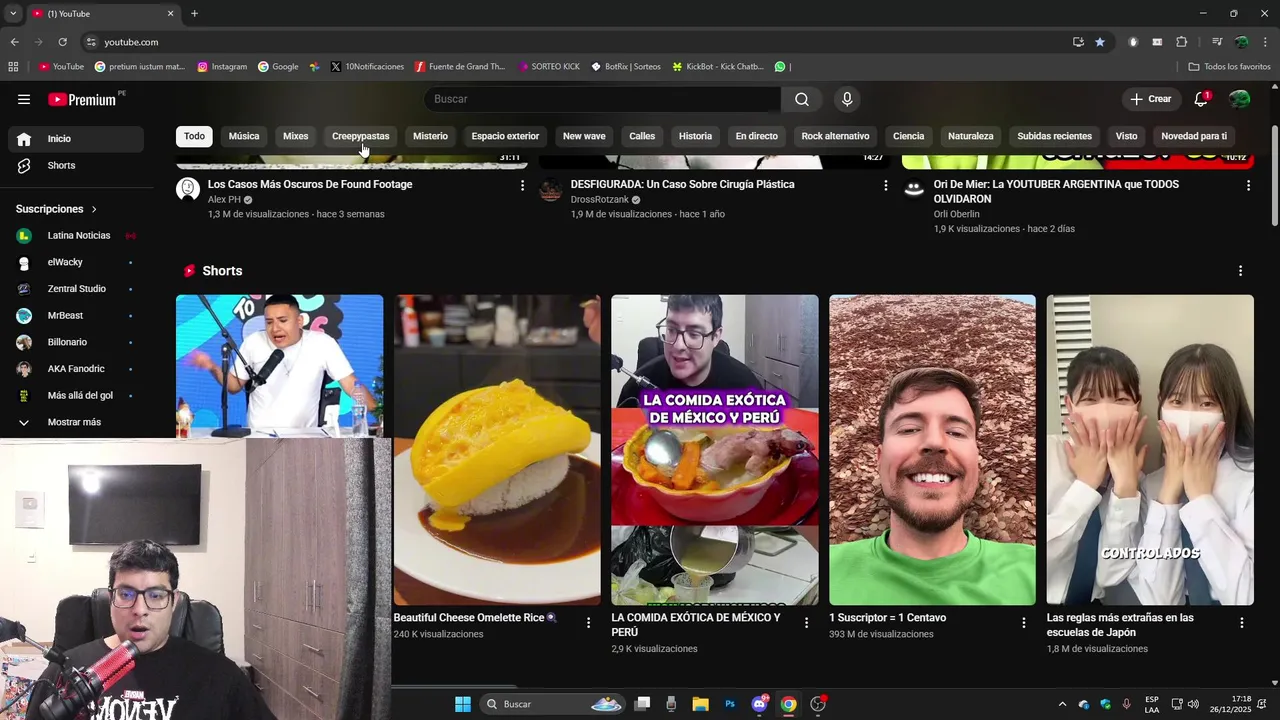Open the Chrome extensions puzzle icon

click(1182, 42)
